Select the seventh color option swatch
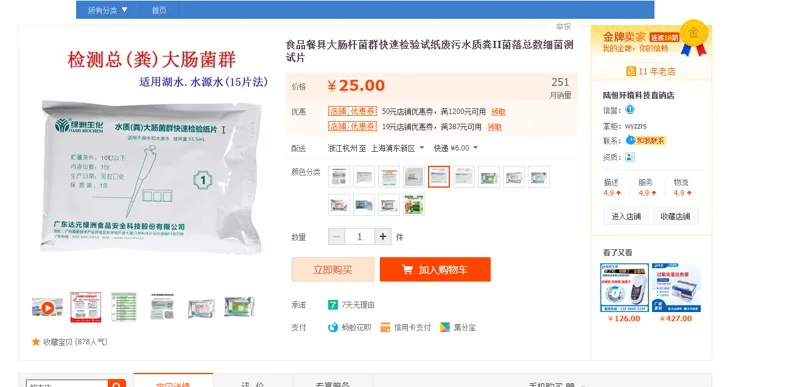Screen dimensions: 800x387 [489, 177]
